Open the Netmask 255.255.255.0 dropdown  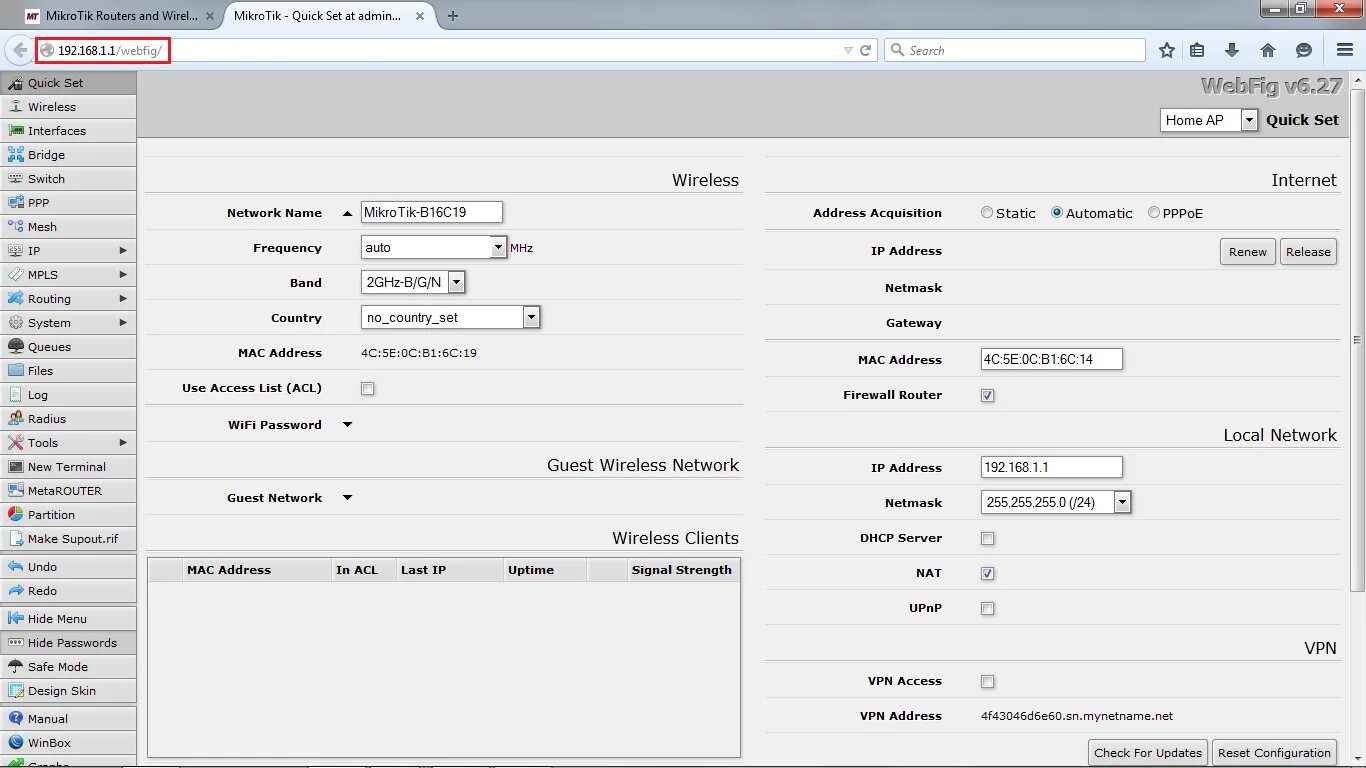[1122, 502]
